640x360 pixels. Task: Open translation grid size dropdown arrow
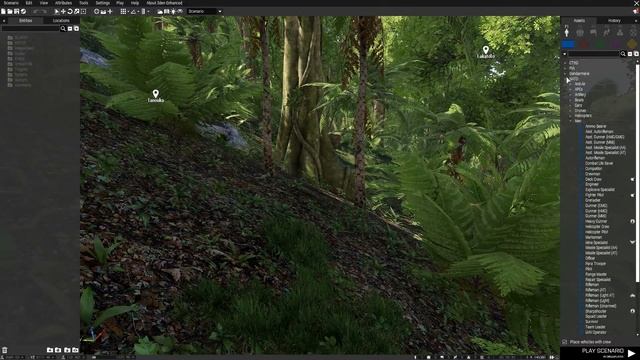pyautogui.click(x=128, y=12)
